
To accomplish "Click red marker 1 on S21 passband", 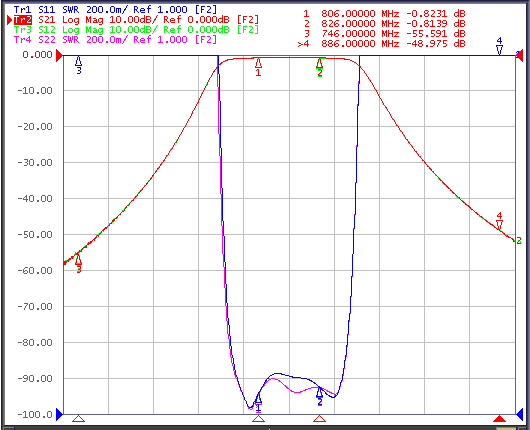I will 258,67.
